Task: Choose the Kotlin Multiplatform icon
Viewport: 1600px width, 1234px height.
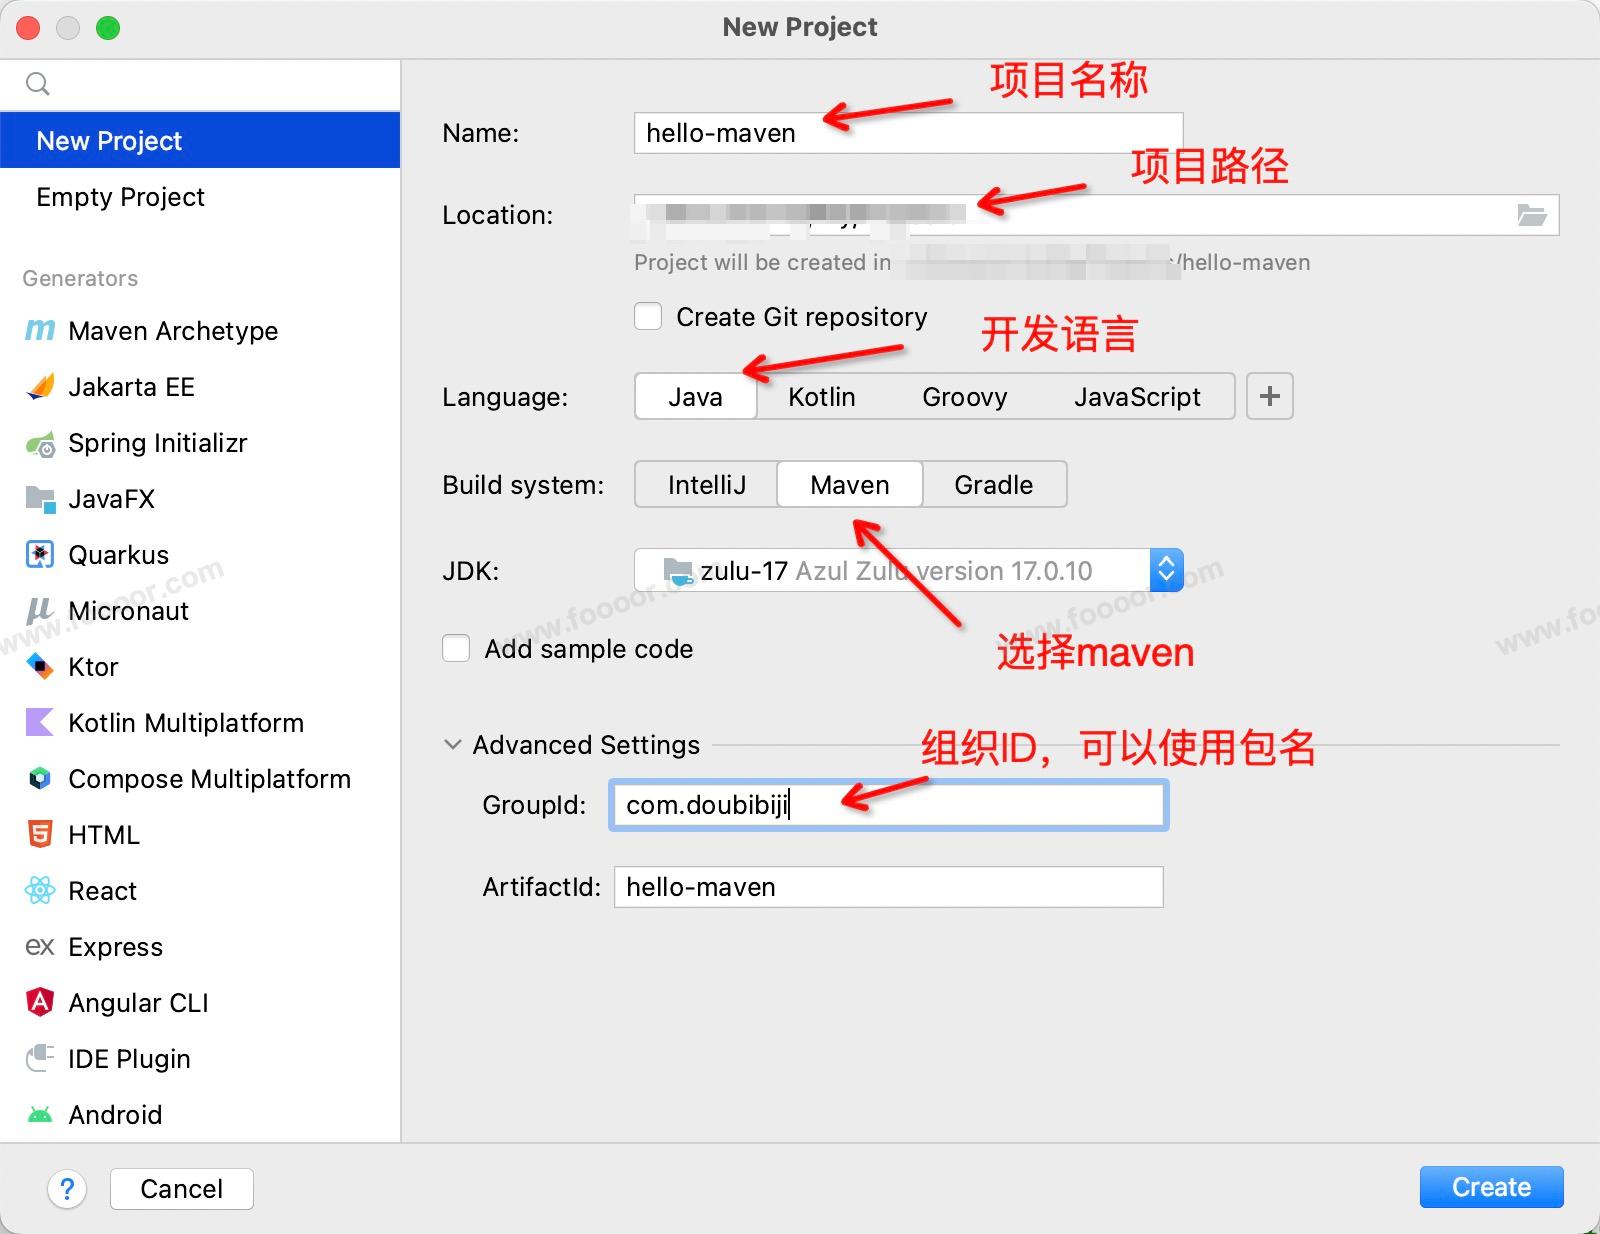Action: coord(40,723)
